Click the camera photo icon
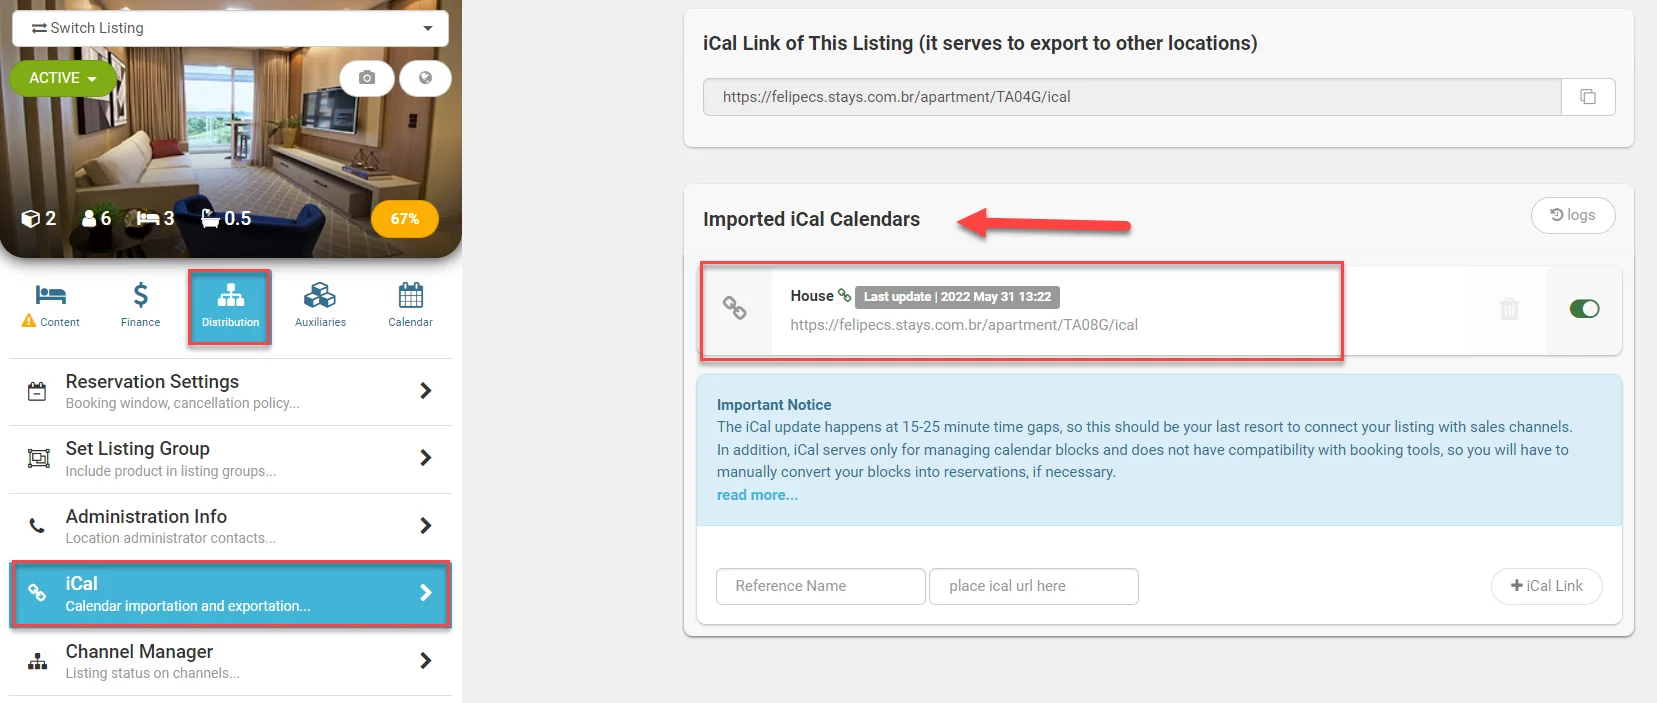1657x703 pixels. pos(367,78)
